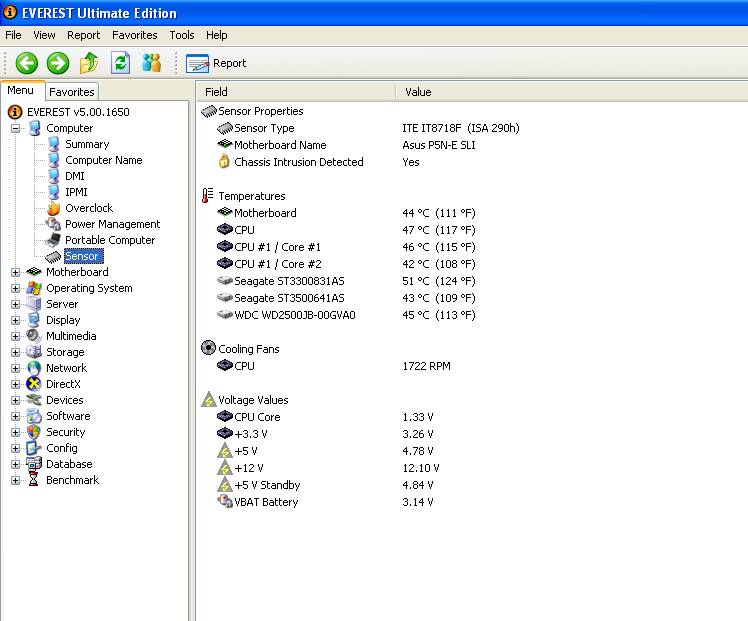Refresh the sensor page

coord(120,63)
